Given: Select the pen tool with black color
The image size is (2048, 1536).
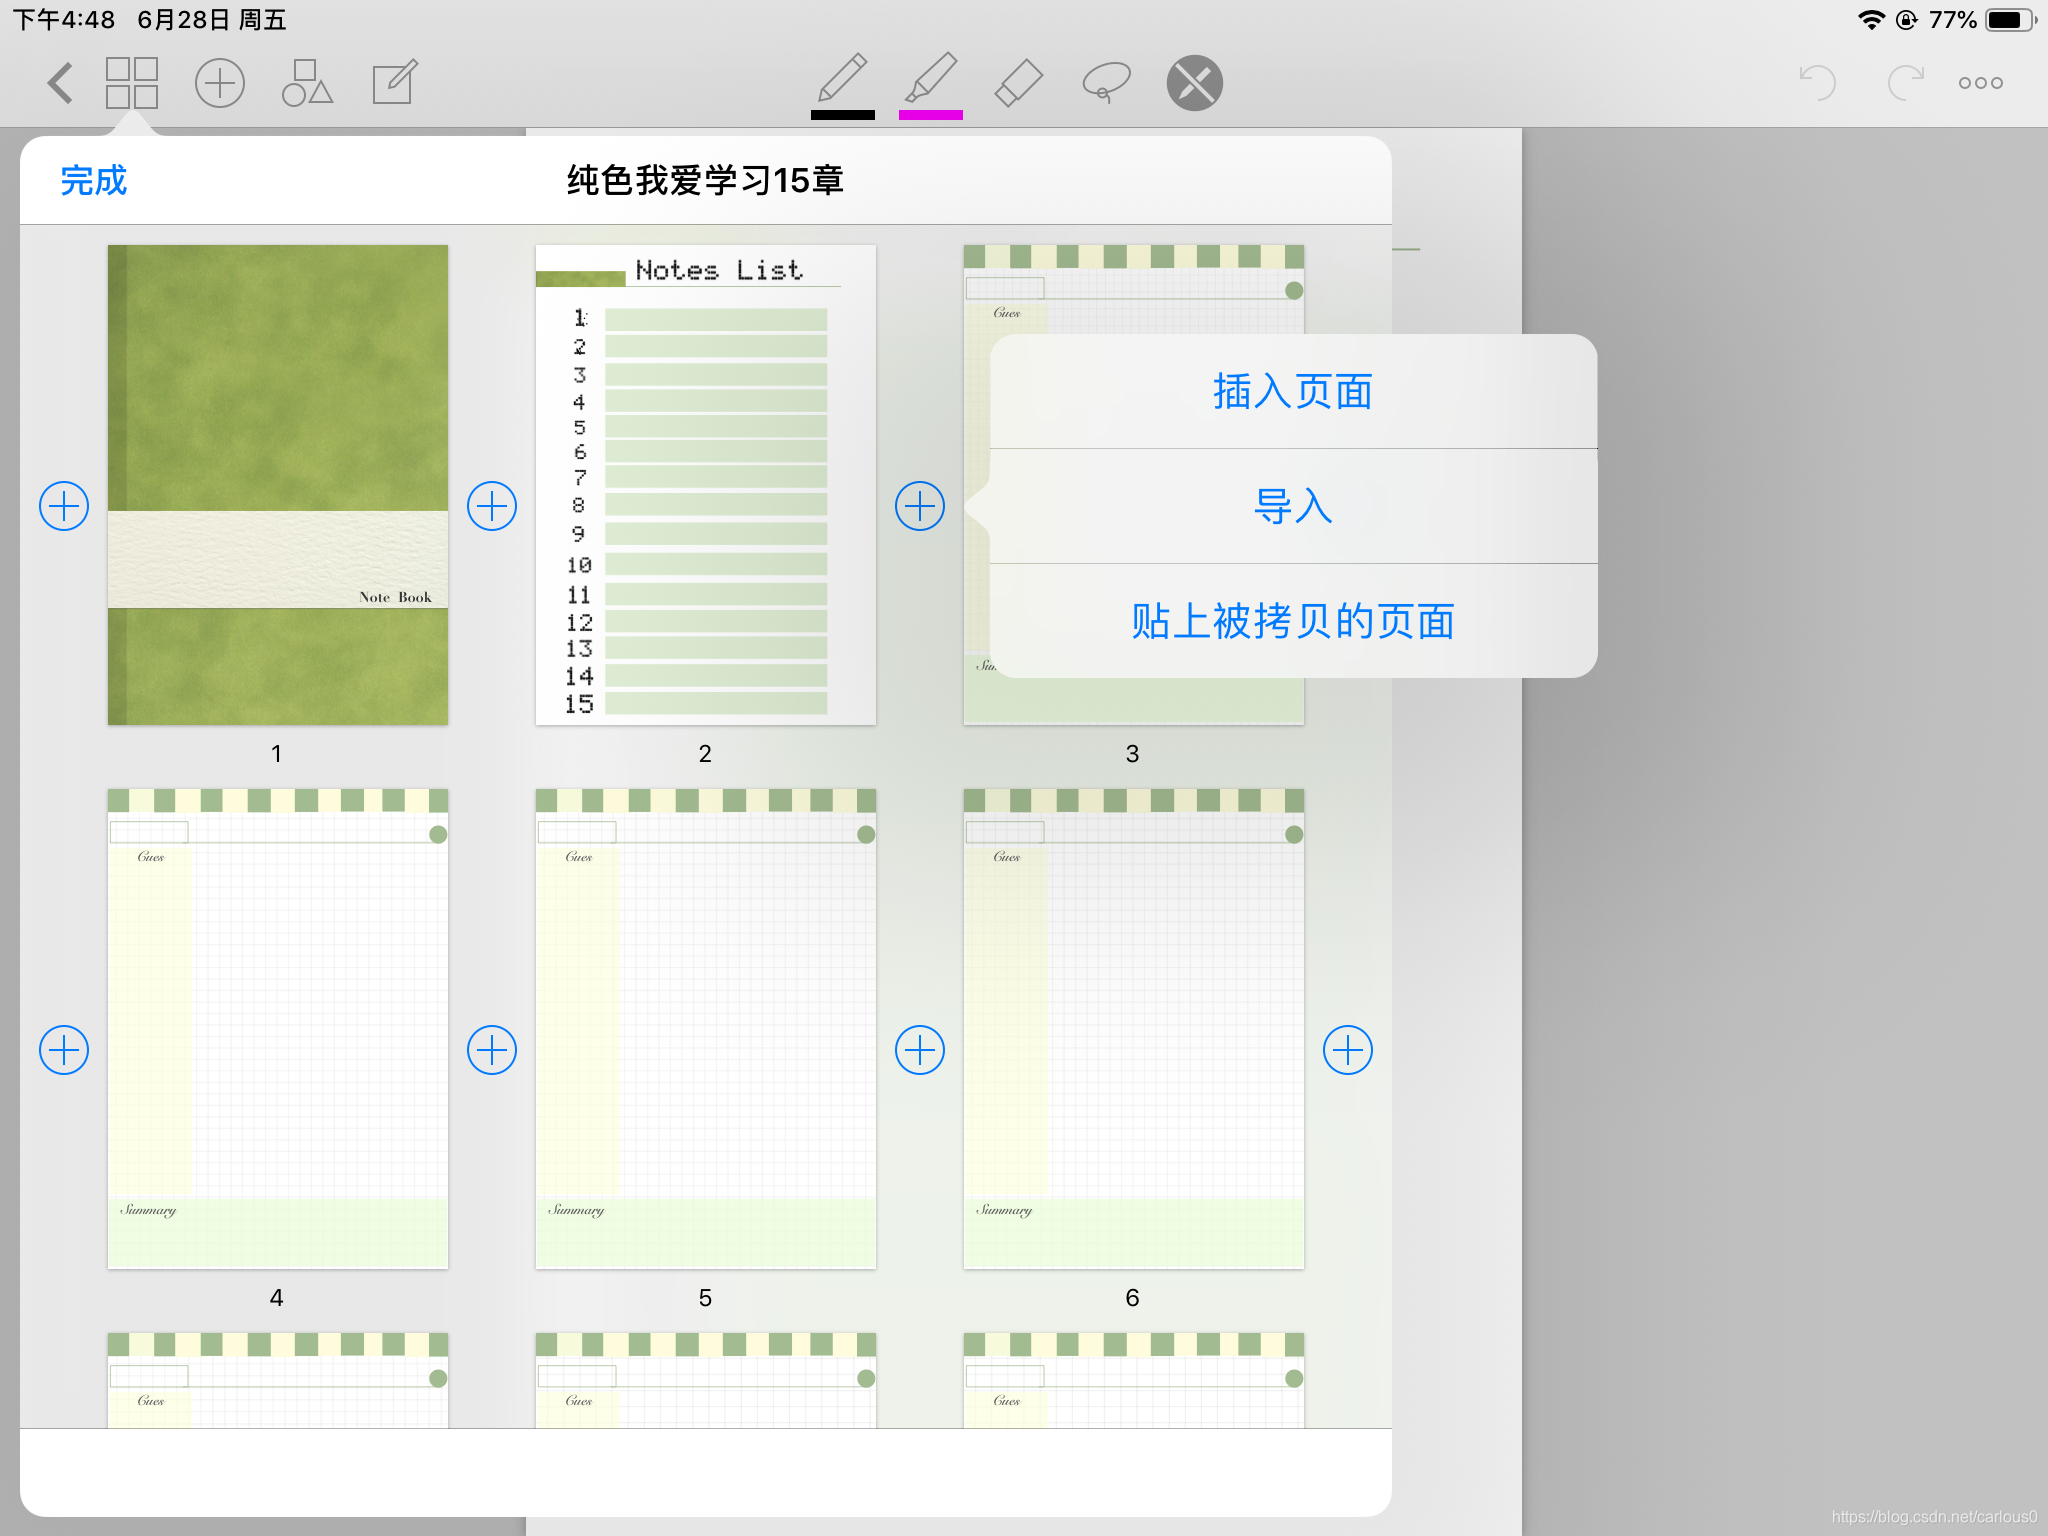Looking at the screenshot, I should 842,85.
